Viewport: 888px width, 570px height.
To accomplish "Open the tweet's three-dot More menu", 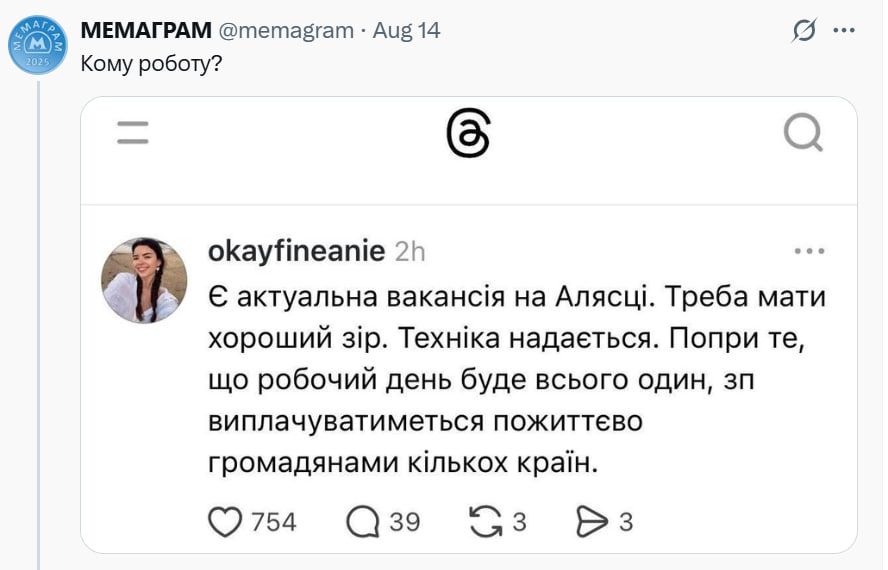I will [x=844, y=31].
